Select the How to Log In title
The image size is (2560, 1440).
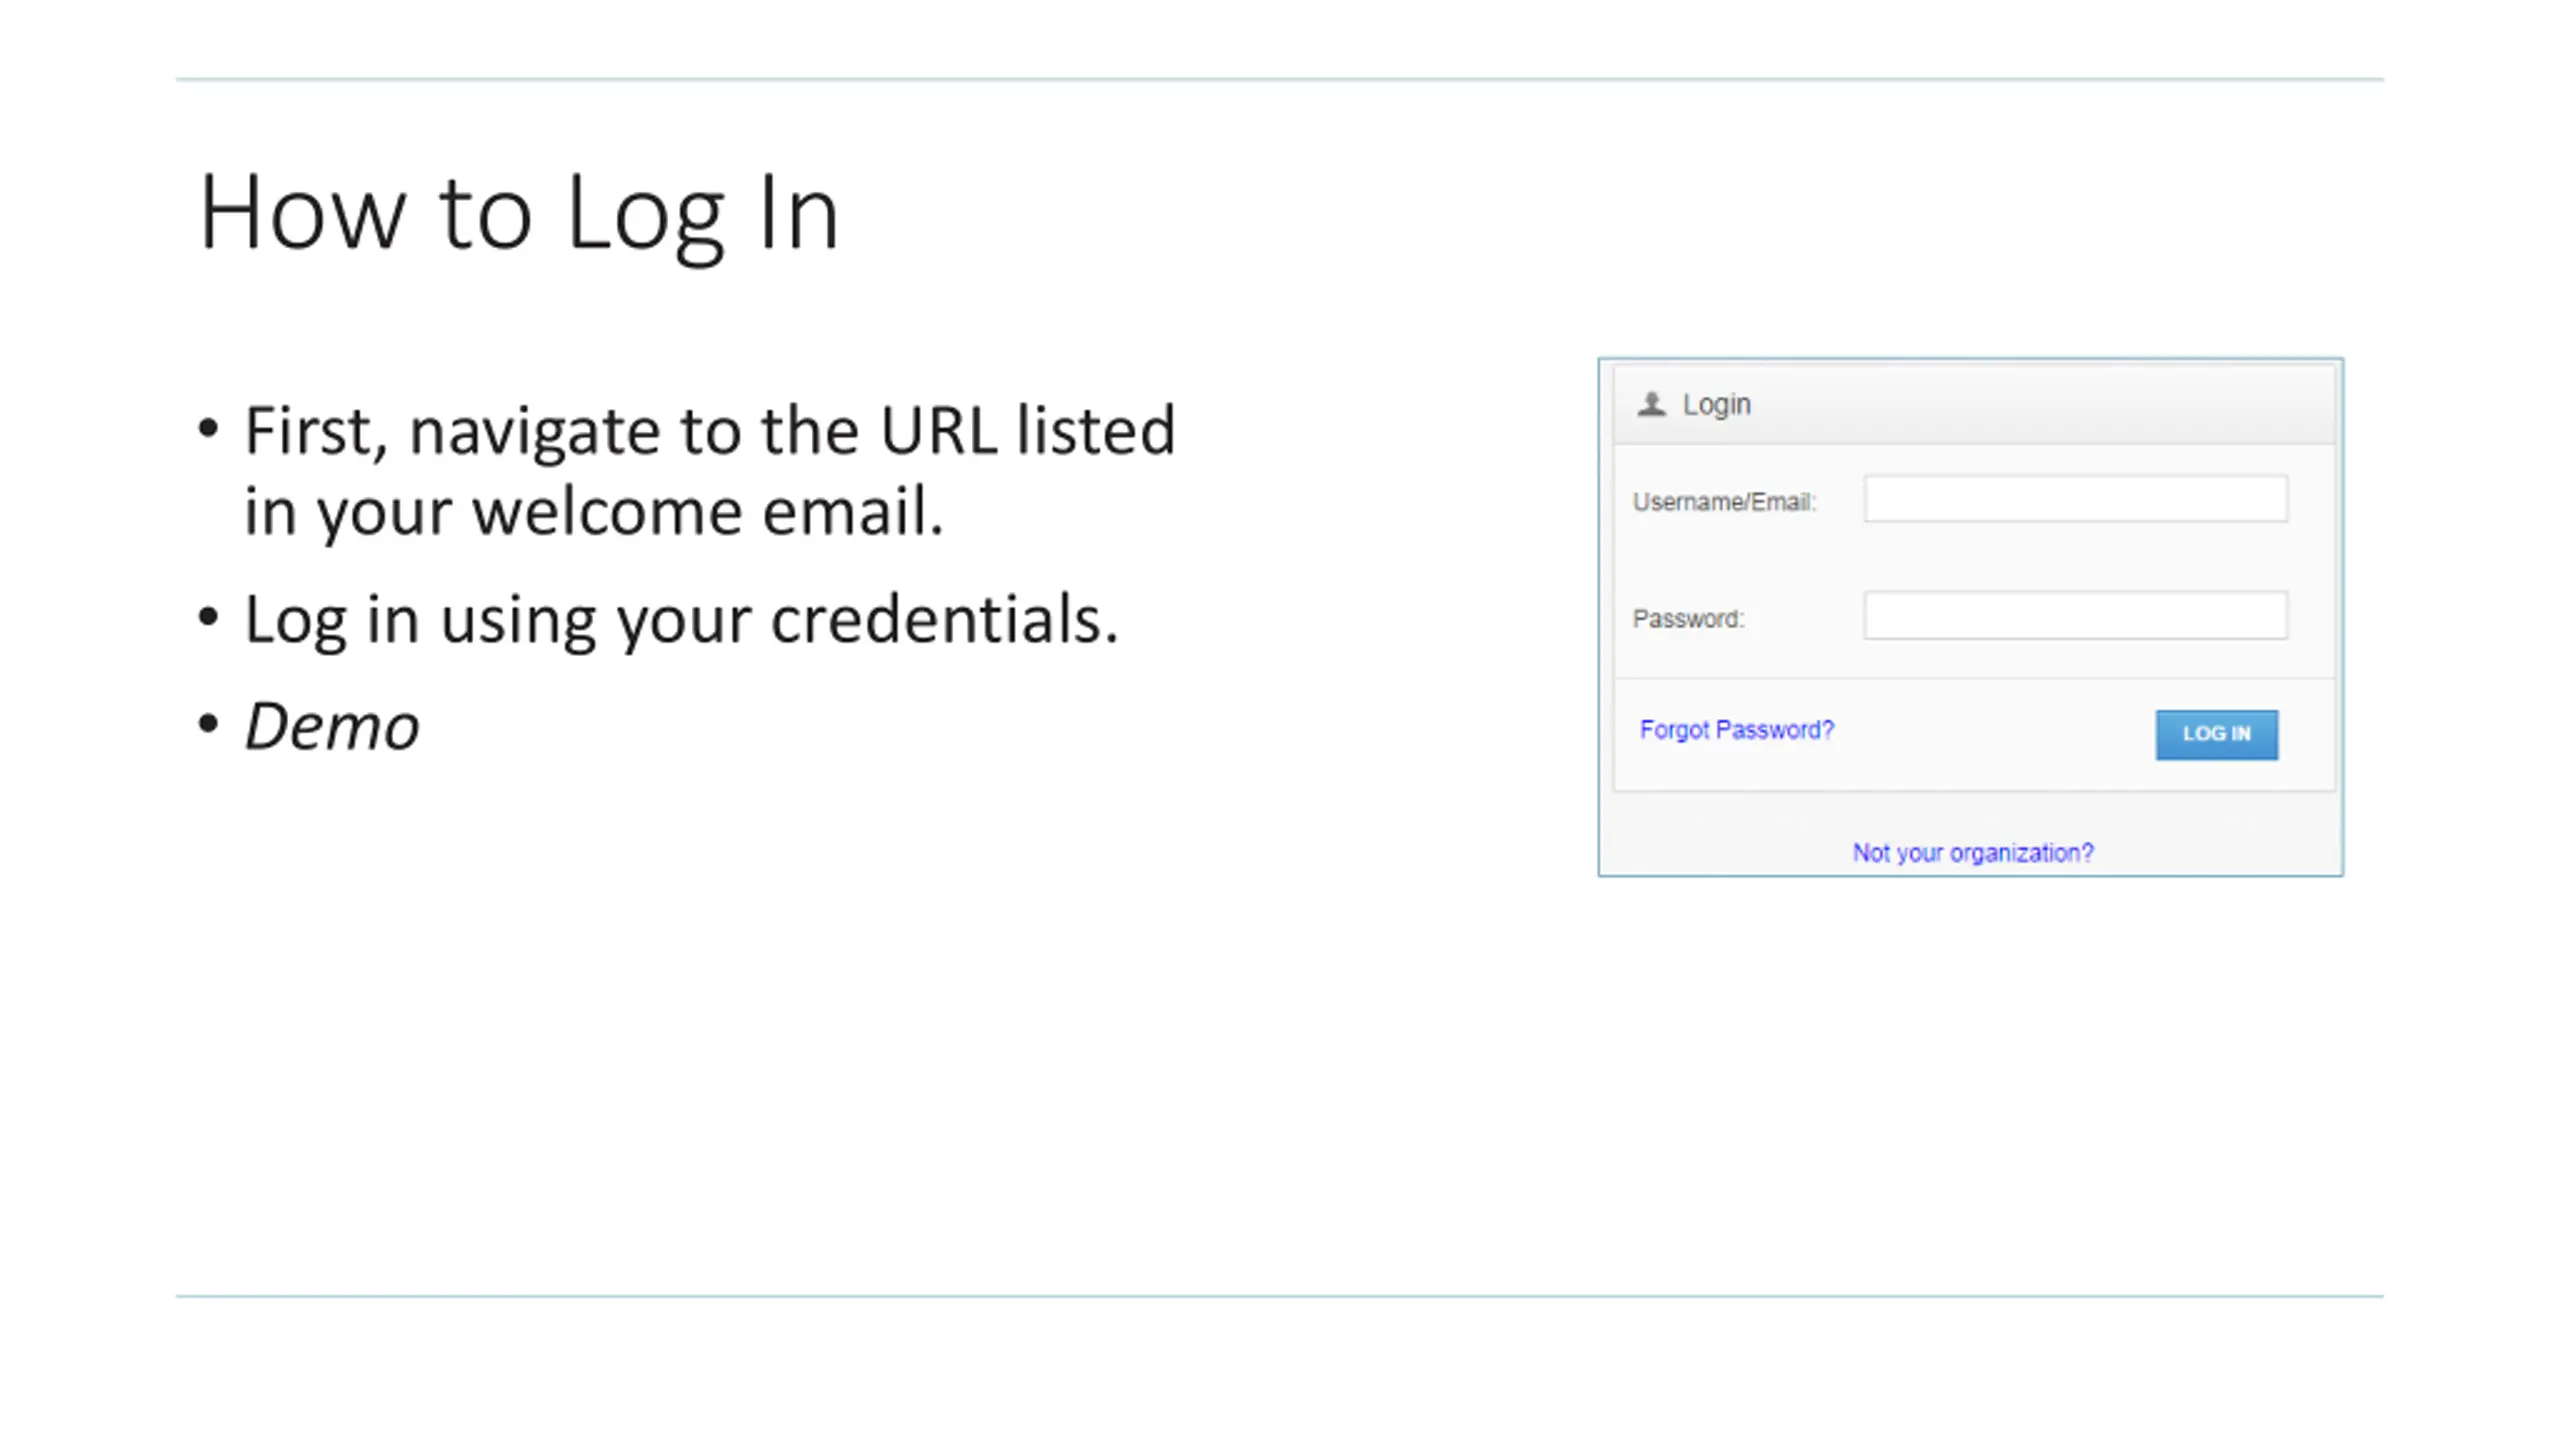click(x=519, y=214)
